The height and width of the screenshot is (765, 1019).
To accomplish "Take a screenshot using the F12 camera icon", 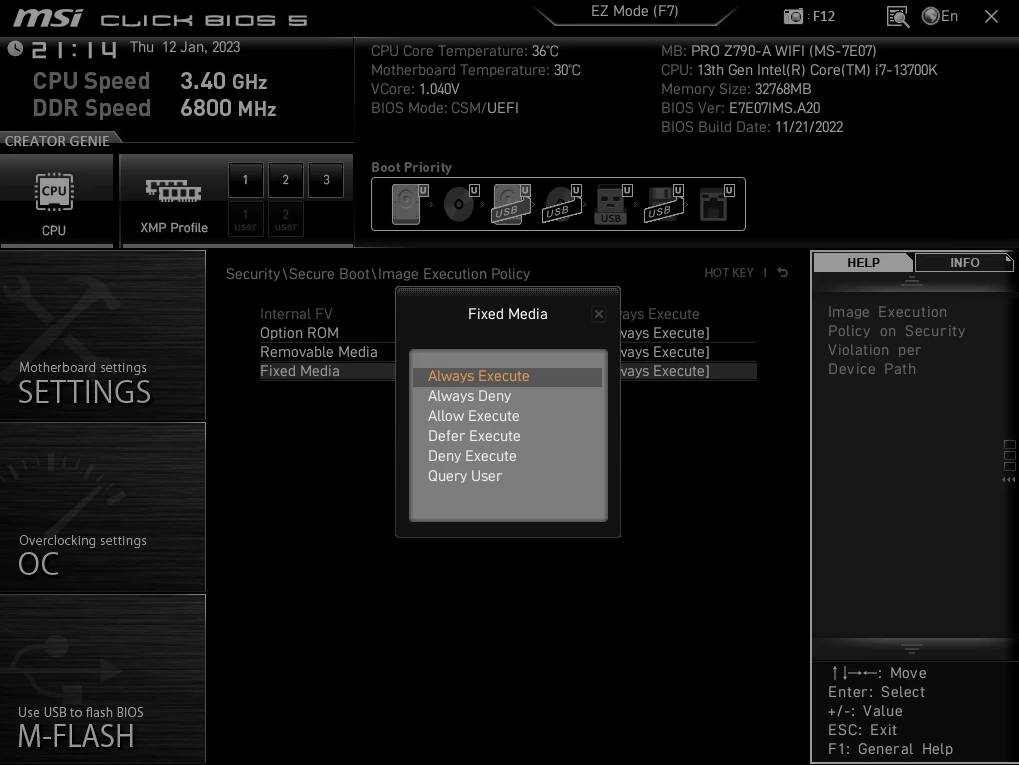I will (793, 16).
